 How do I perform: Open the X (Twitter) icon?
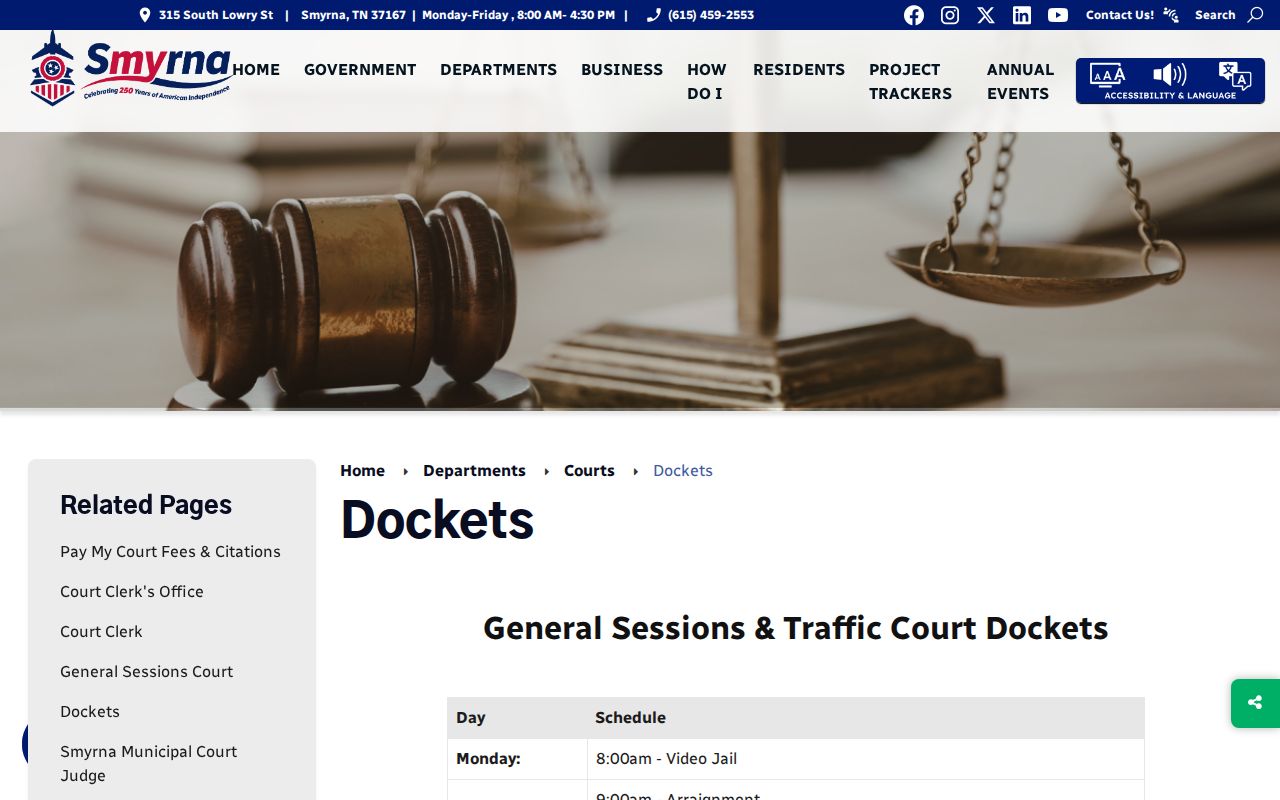click(986, 15)
